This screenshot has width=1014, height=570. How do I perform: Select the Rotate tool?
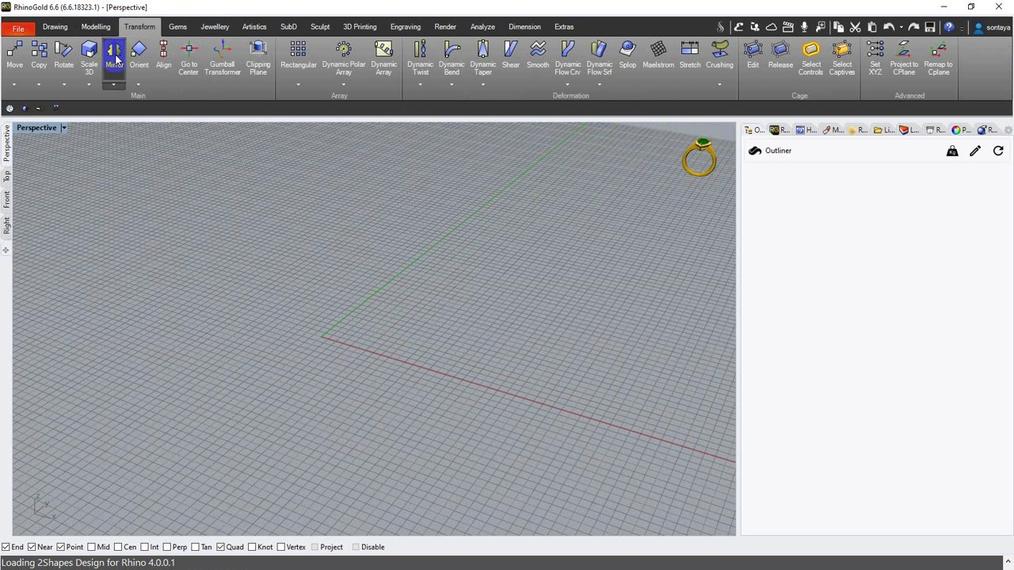pos(63,55)
